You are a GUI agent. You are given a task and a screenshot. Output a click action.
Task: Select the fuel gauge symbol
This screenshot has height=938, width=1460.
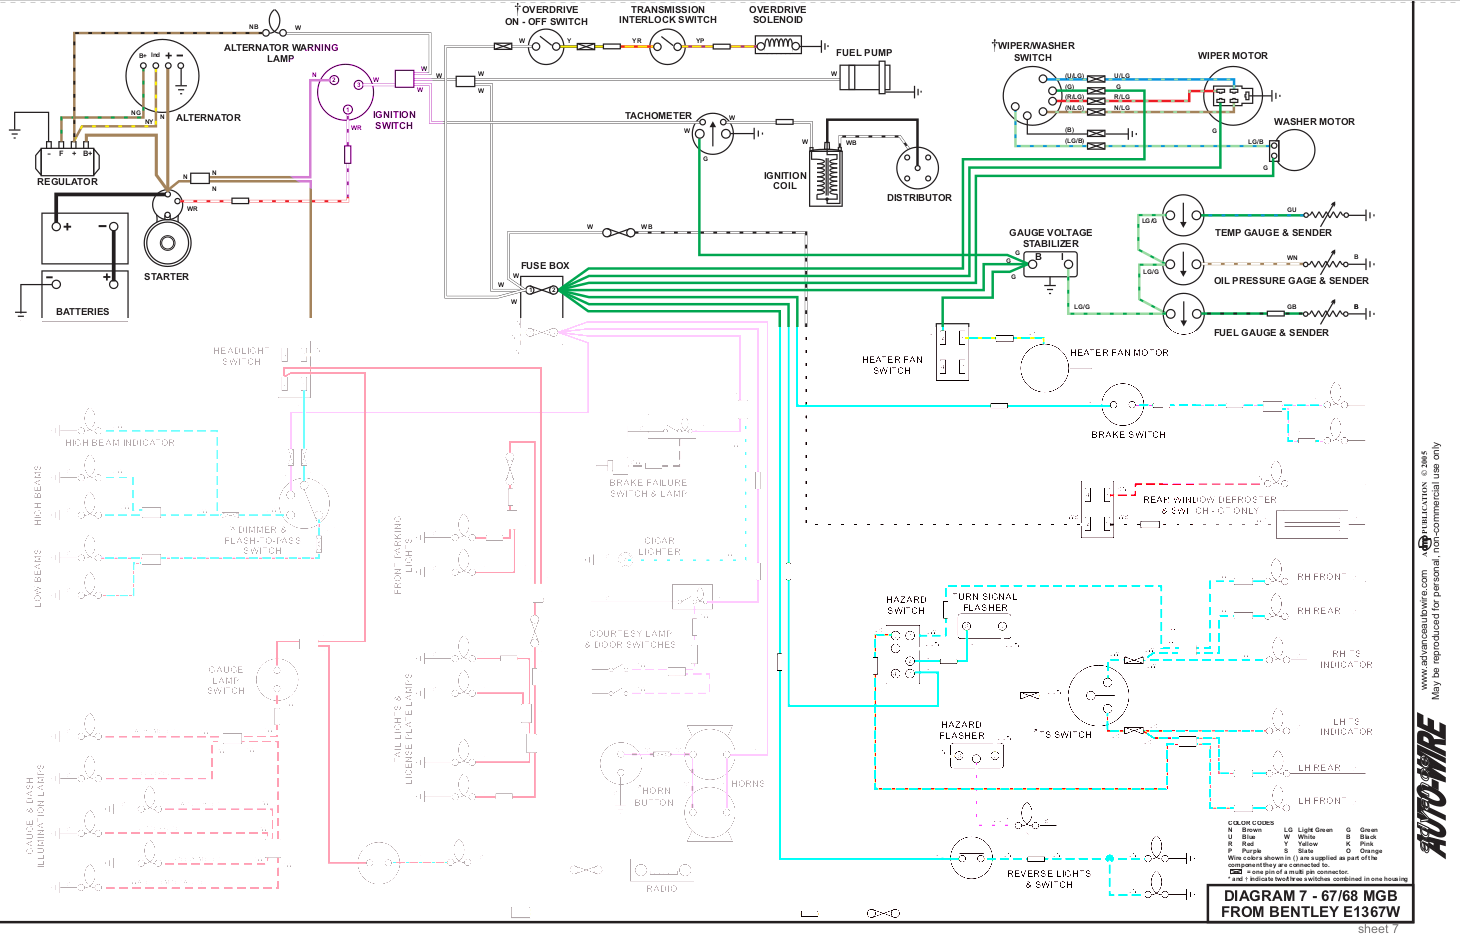(x=1183, y=314)
